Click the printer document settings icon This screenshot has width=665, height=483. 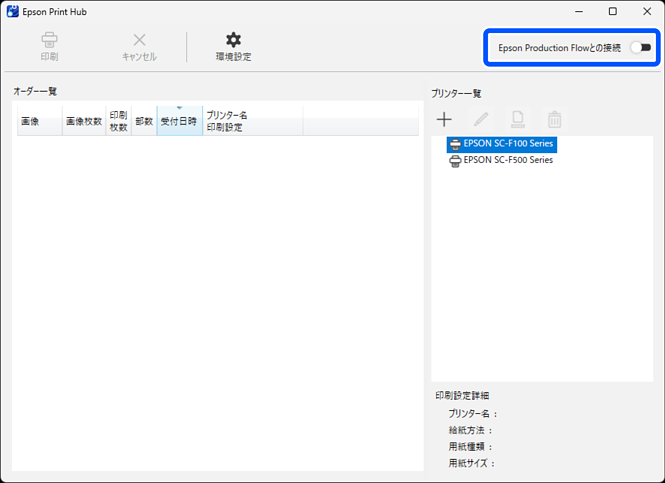(518, 120)
